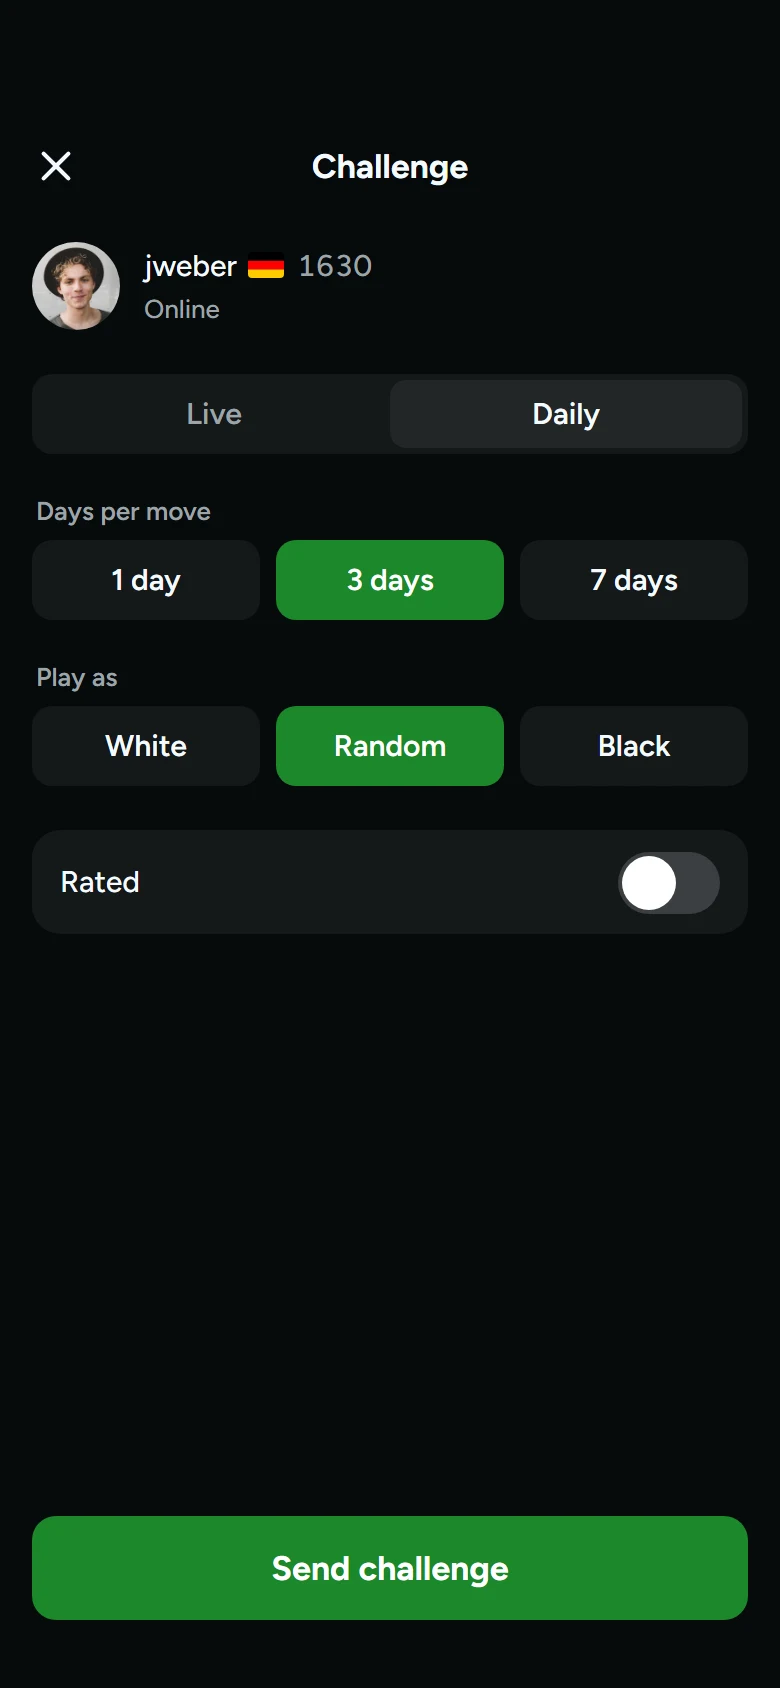The image size is (780, 1688).
Task: Select the Daily tab
Action: 566,414
